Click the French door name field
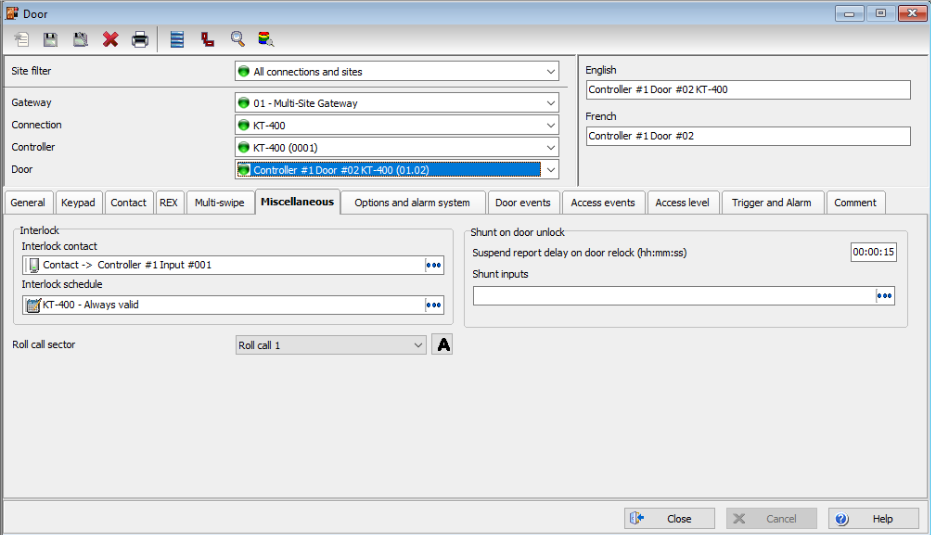 748,136
